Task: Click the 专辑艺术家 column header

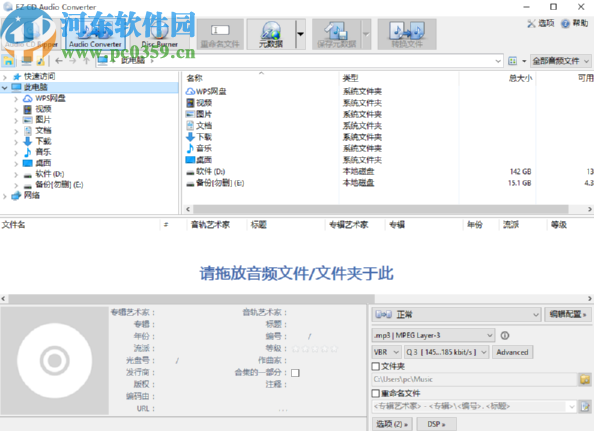Action: click(349, 225)
